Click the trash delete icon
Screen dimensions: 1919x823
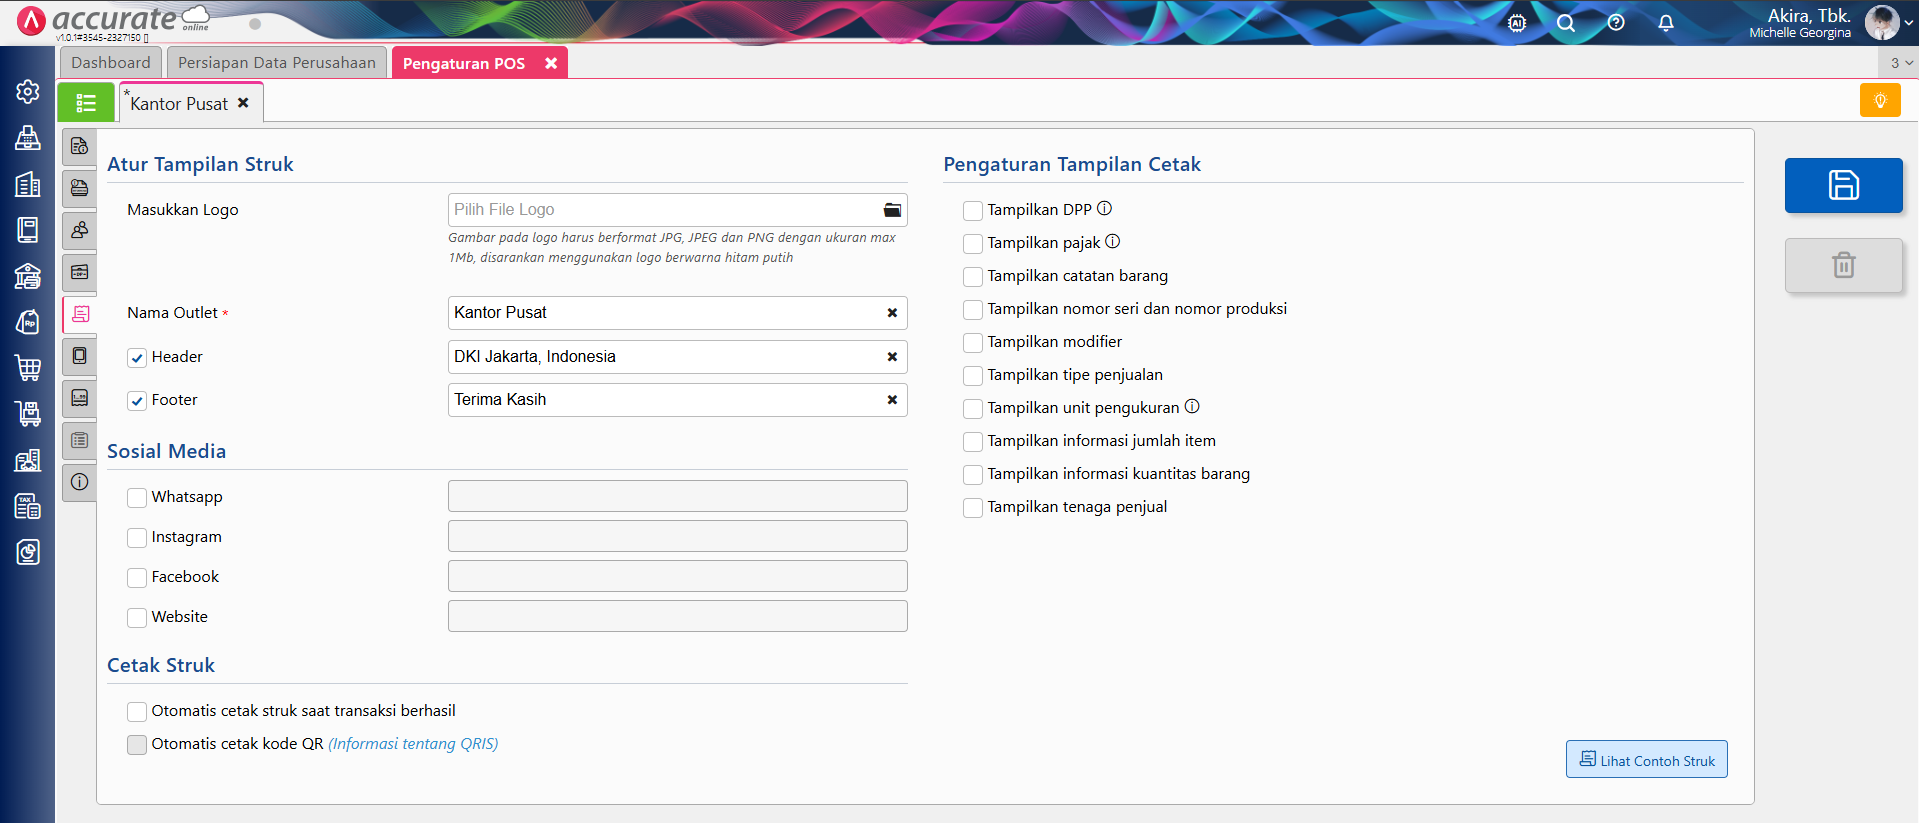pos(1843,265)
